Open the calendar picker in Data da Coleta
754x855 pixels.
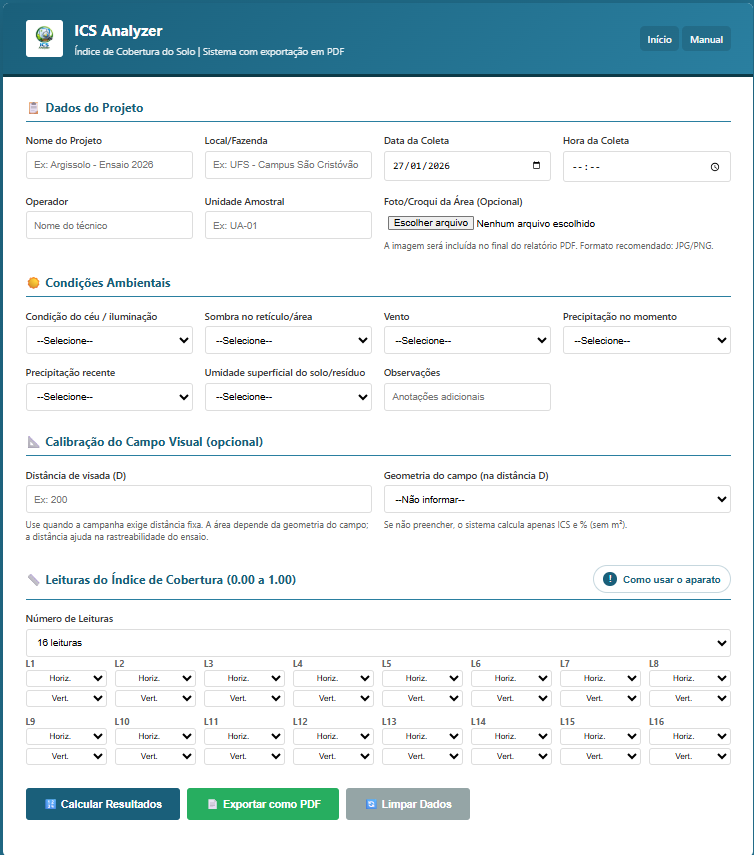click(x=538, y=165)
